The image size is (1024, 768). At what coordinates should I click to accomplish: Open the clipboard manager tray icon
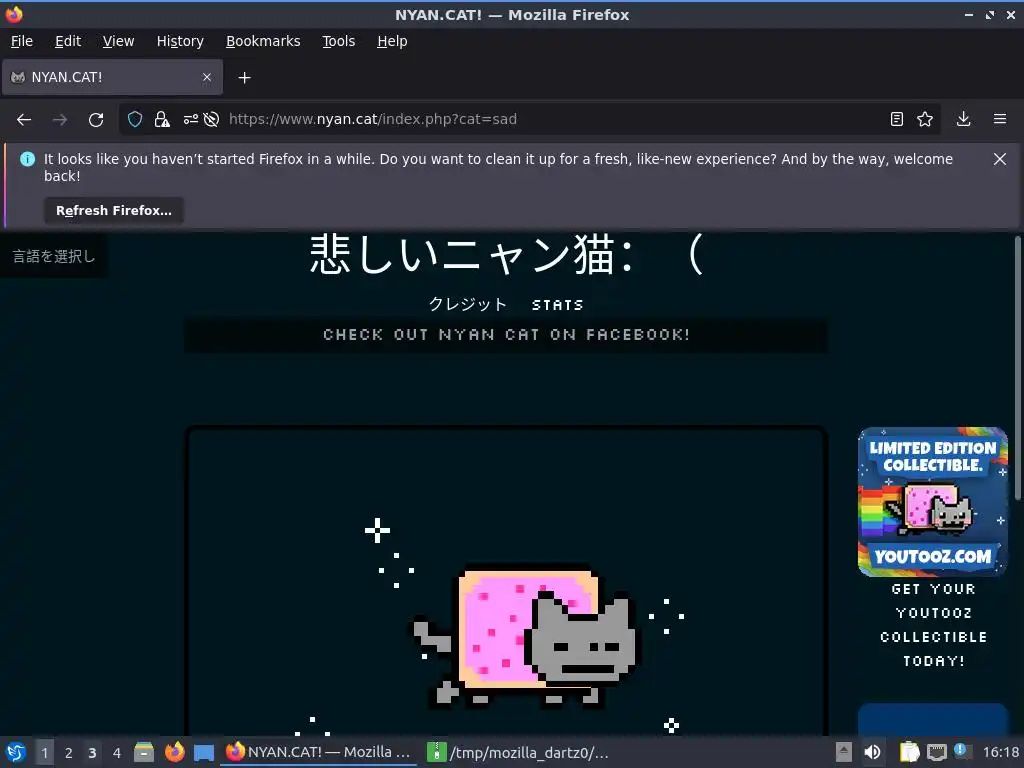pos(909,752)
